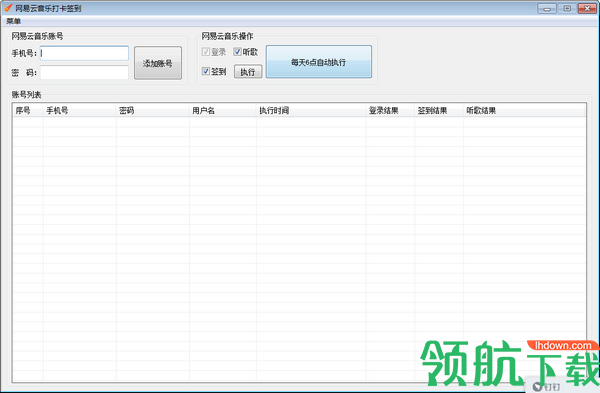Click the 用户名 column header
This screenshot has height=393, width=600.
tap(223, 111)
